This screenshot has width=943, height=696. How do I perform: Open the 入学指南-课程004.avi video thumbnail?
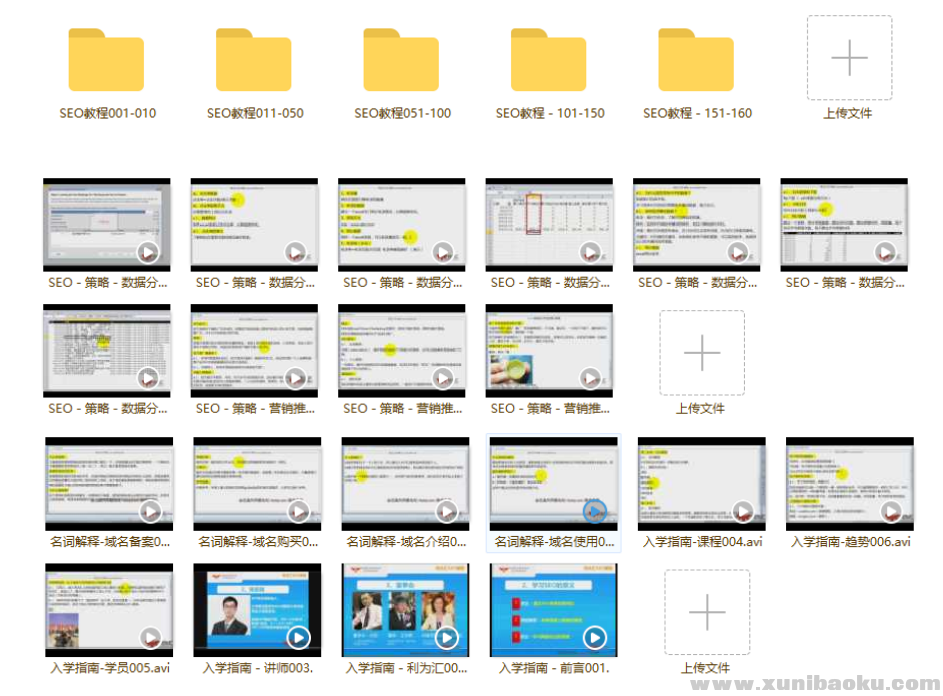pos(701,483)
